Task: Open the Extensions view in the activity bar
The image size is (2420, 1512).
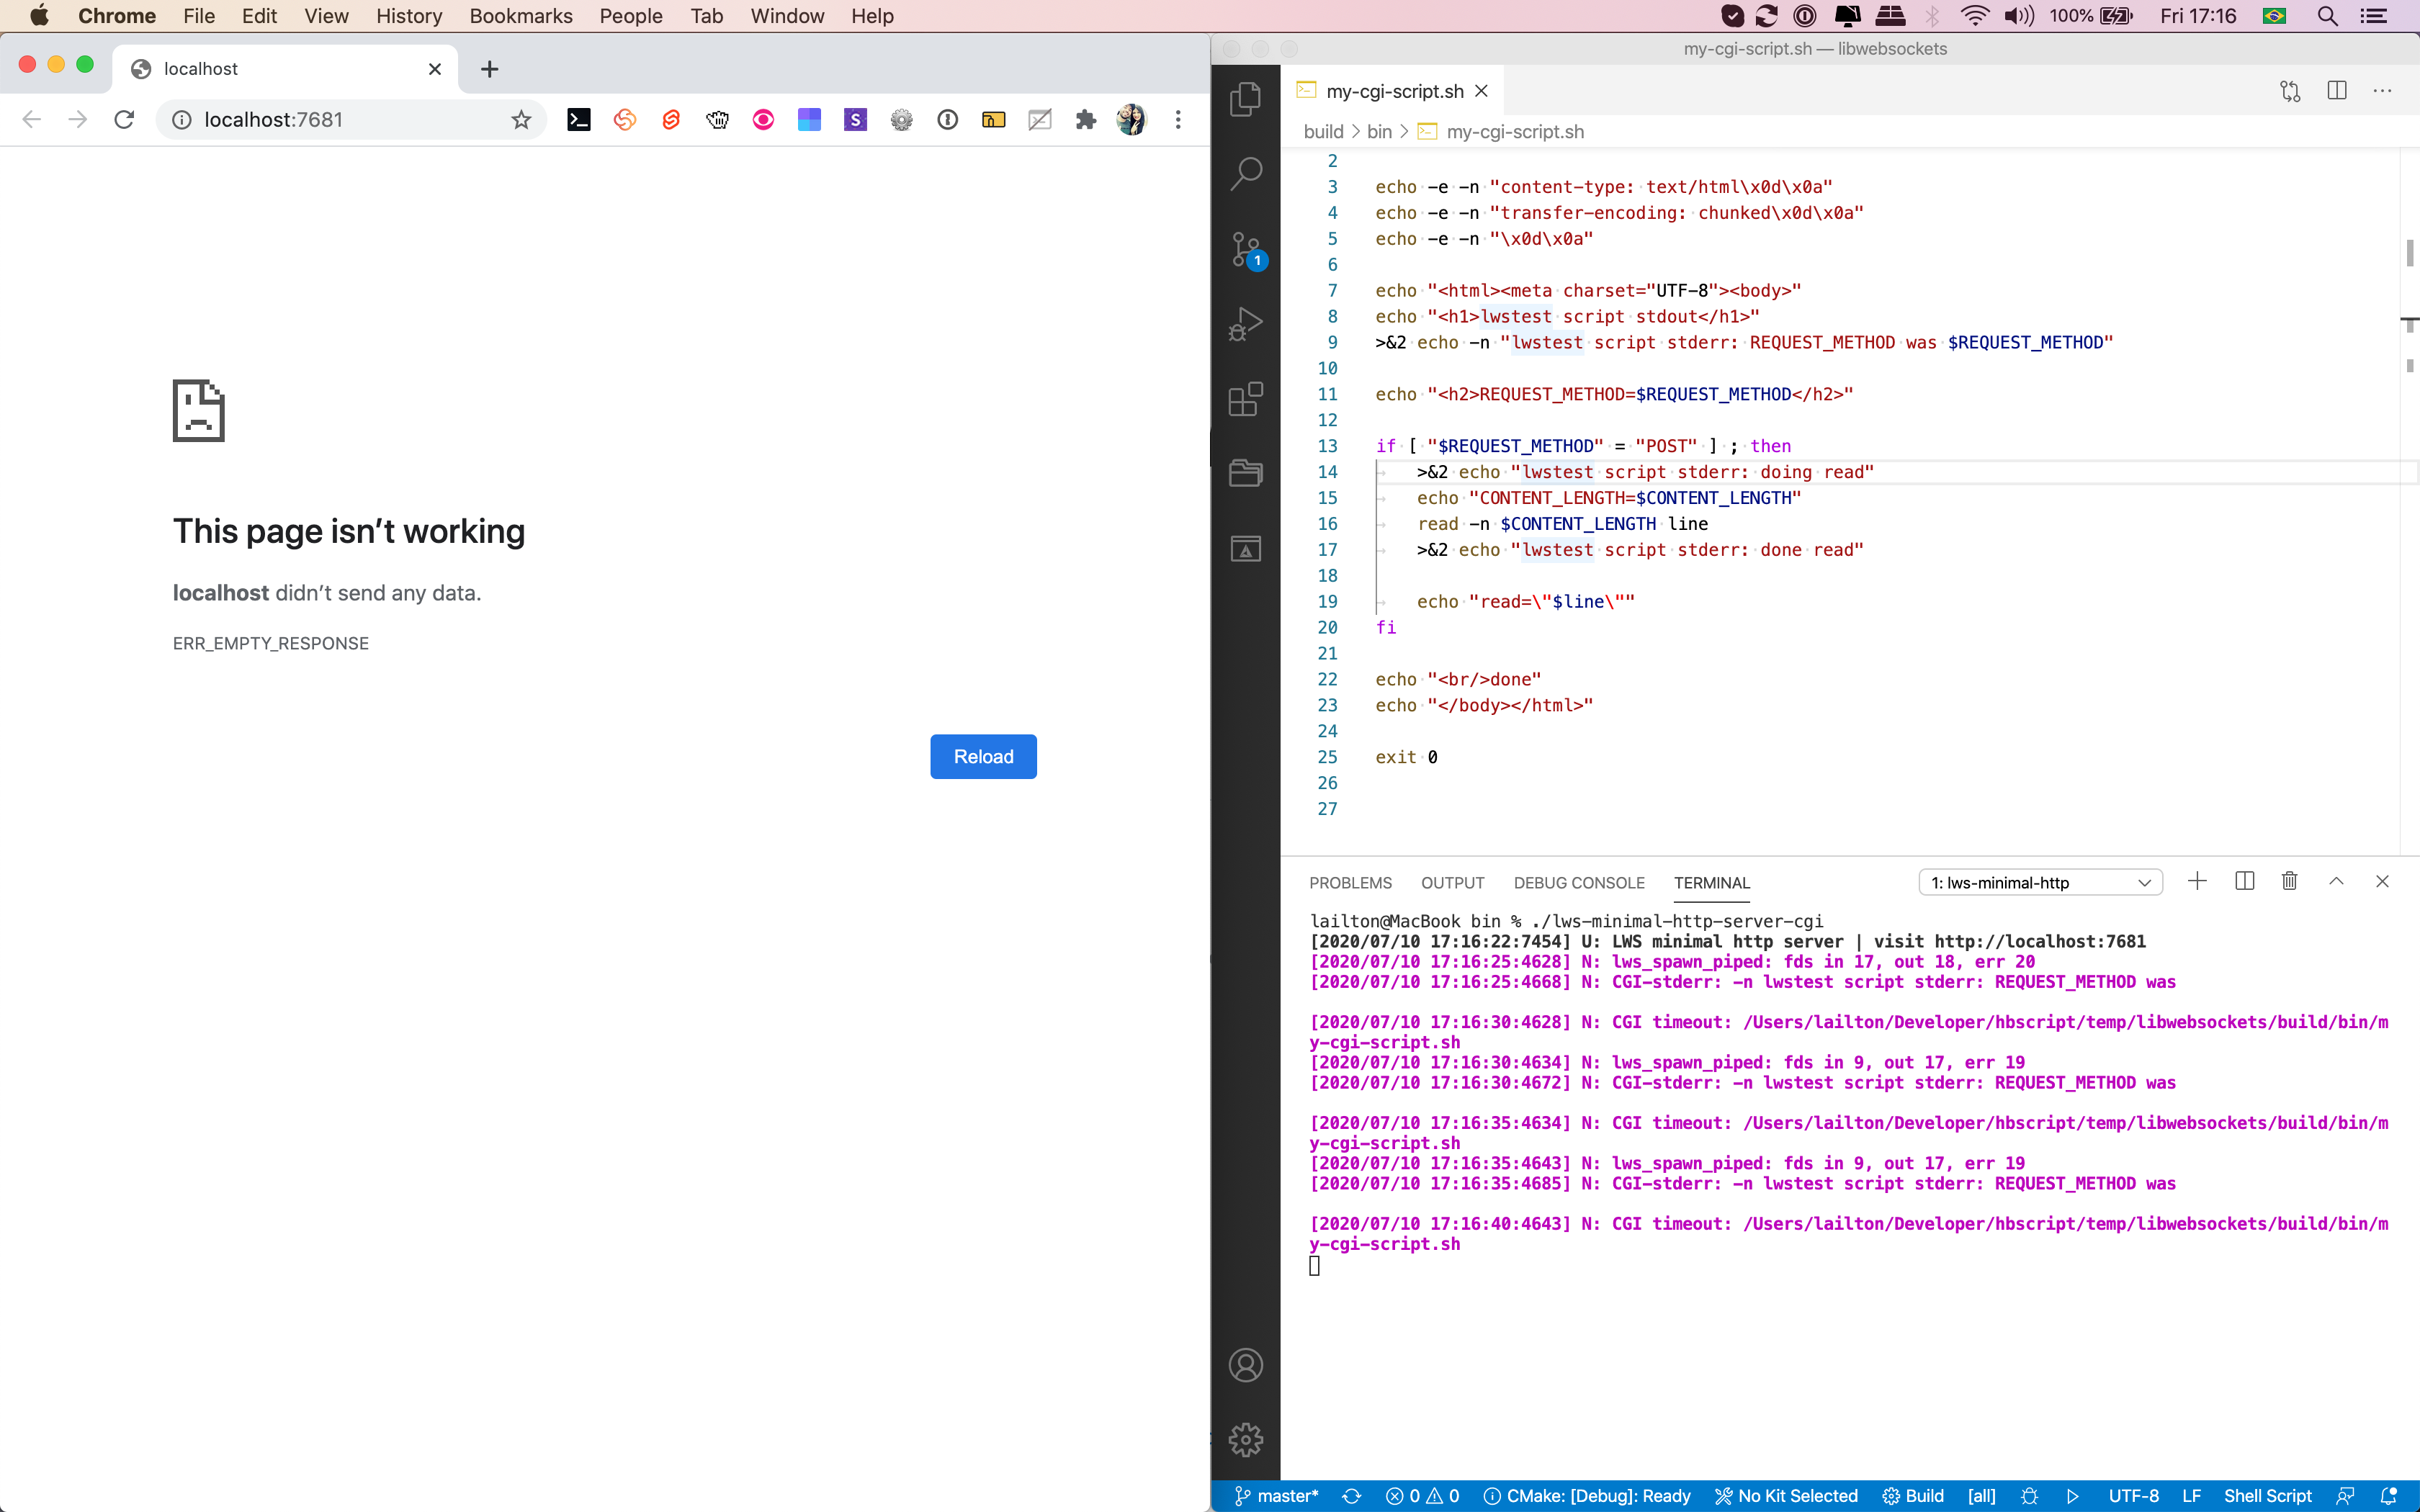Action: (x=1245, y=399)
